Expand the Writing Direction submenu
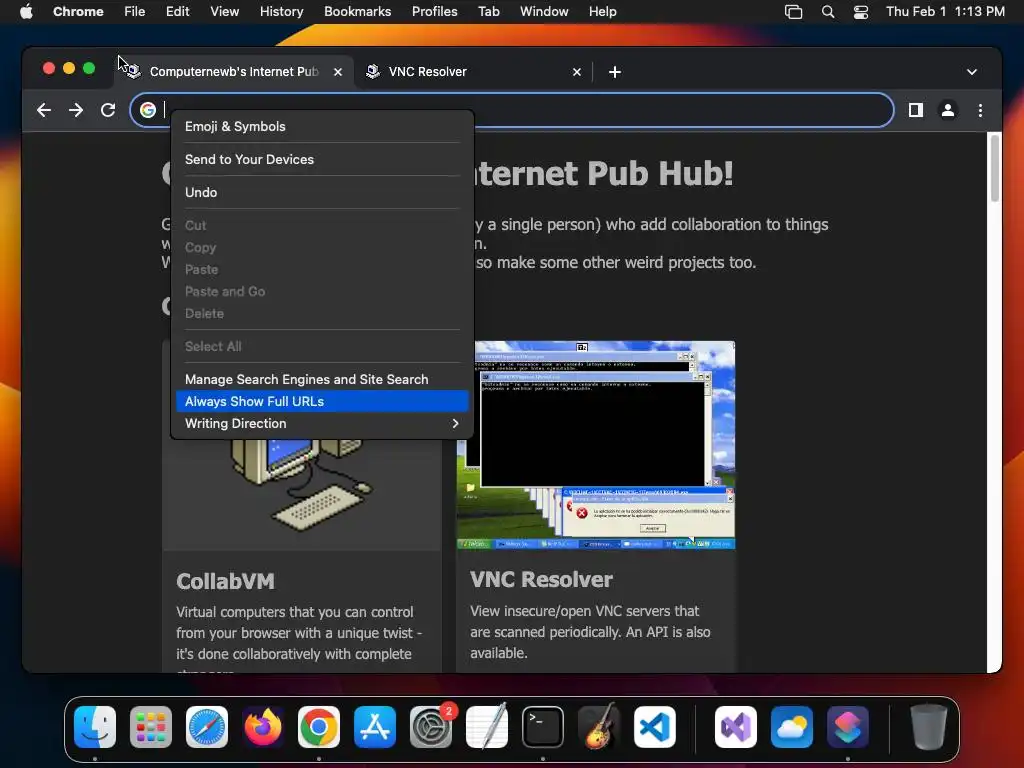This screenshot has width=1024, height=768. [x=323, y=424]
